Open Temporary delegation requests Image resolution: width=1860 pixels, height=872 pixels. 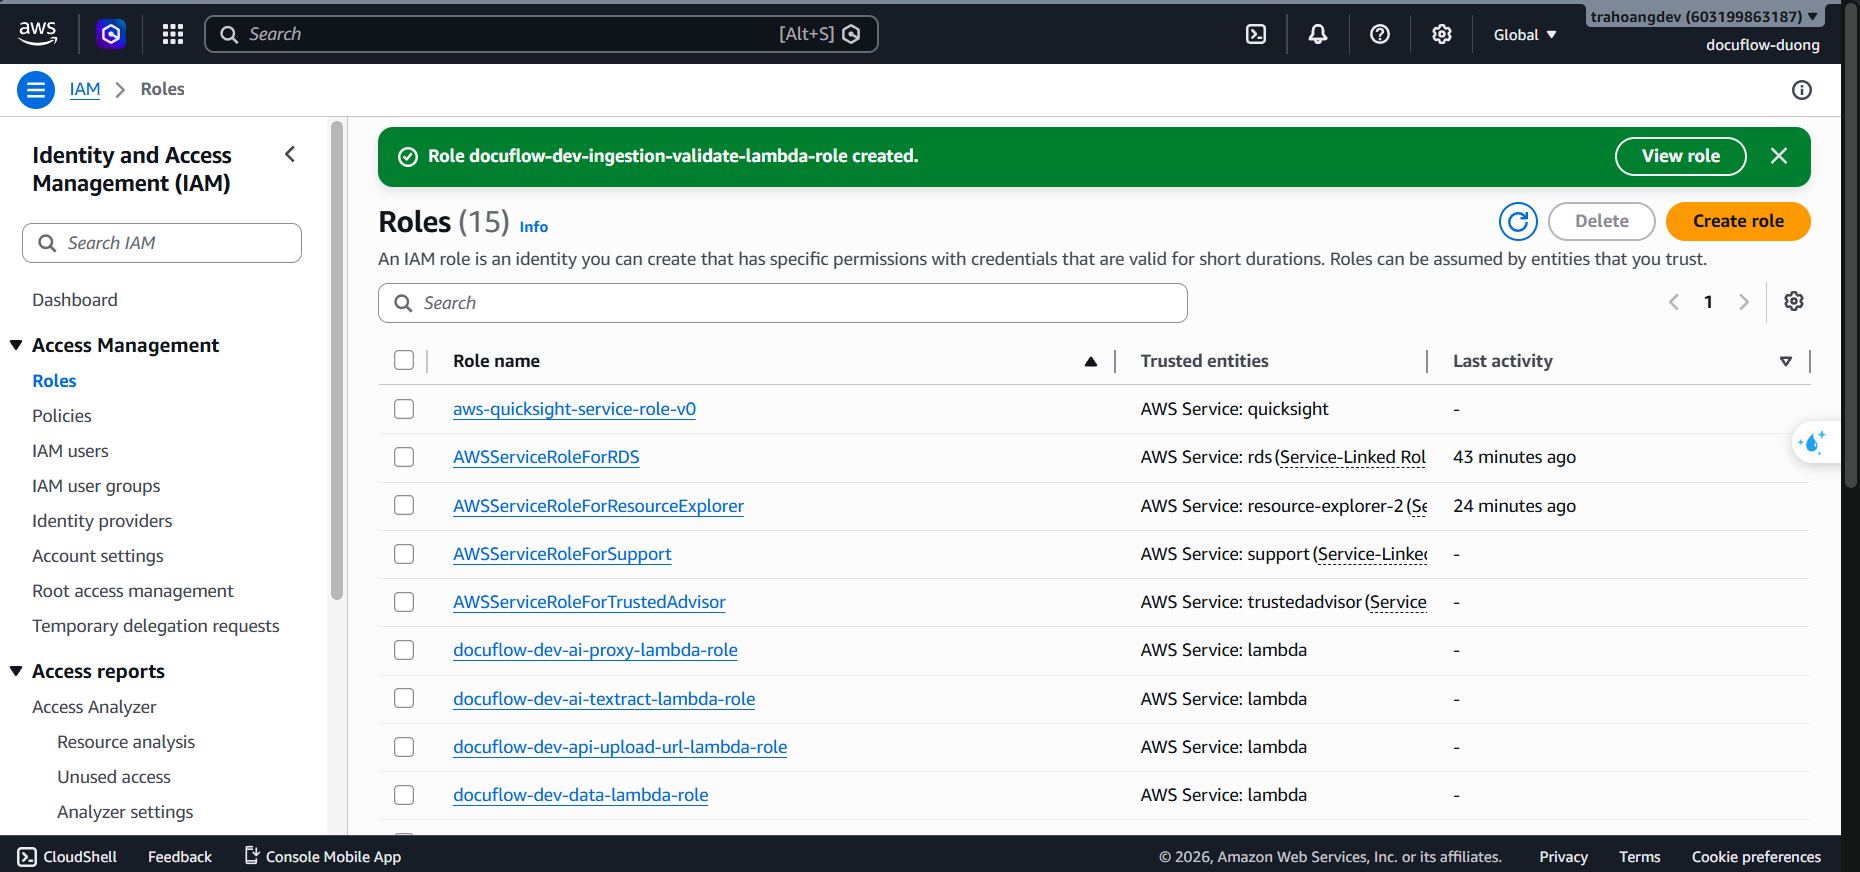(156, 626)
